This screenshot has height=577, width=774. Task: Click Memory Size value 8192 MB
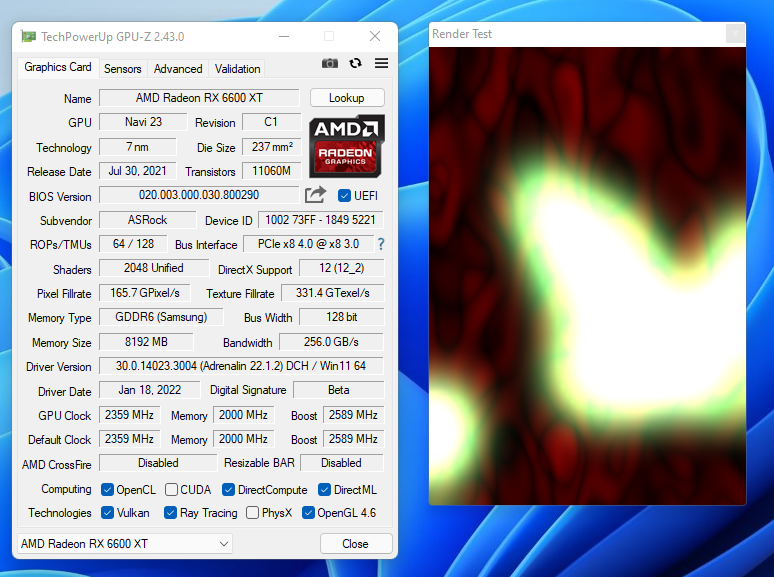click(146, 342)
